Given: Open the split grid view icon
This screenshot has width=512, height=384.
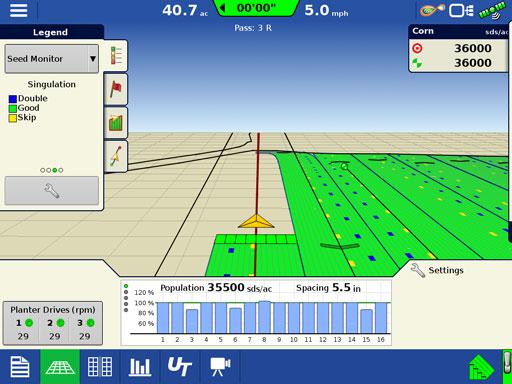Looking at the screenshot, I should pos(100,367).
